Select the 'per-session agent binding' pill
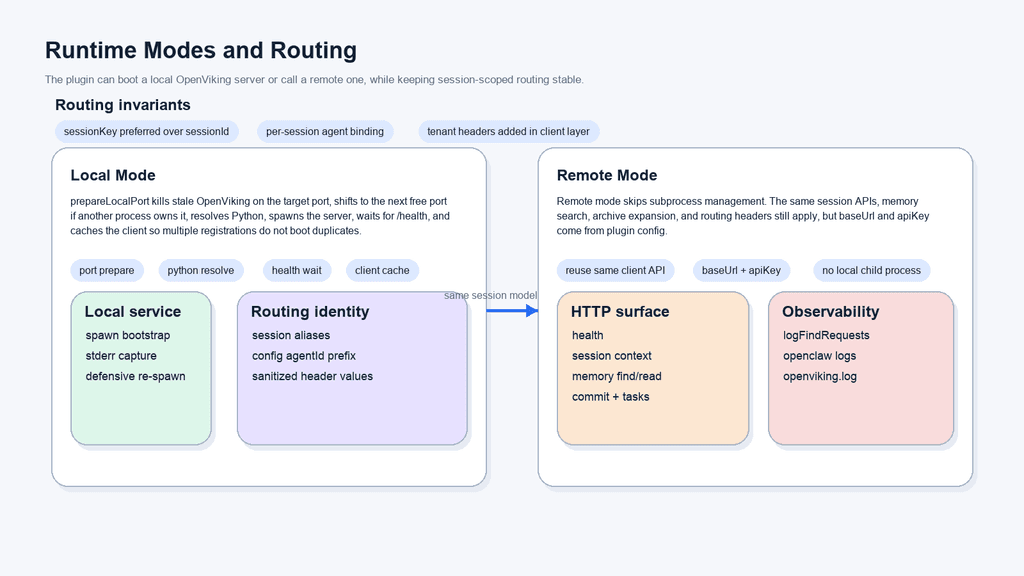1024x576 pixels. (x=325, y=131)
